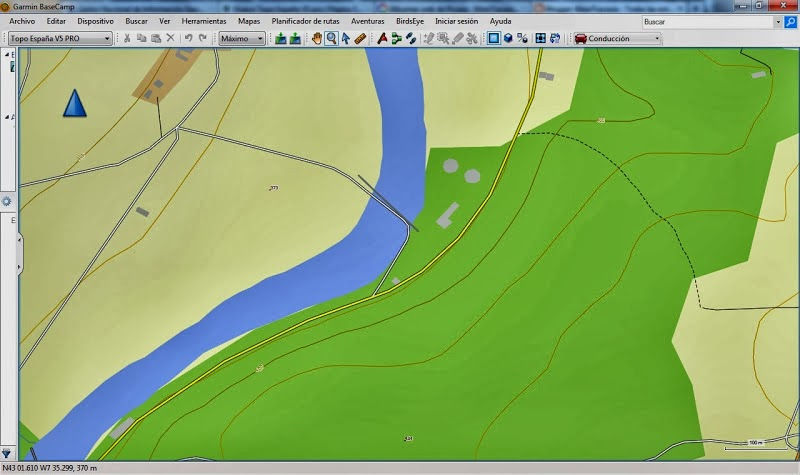Click the blue search magnifier button
This screenshot has width=800, height=475.
[x=790, y=22]
